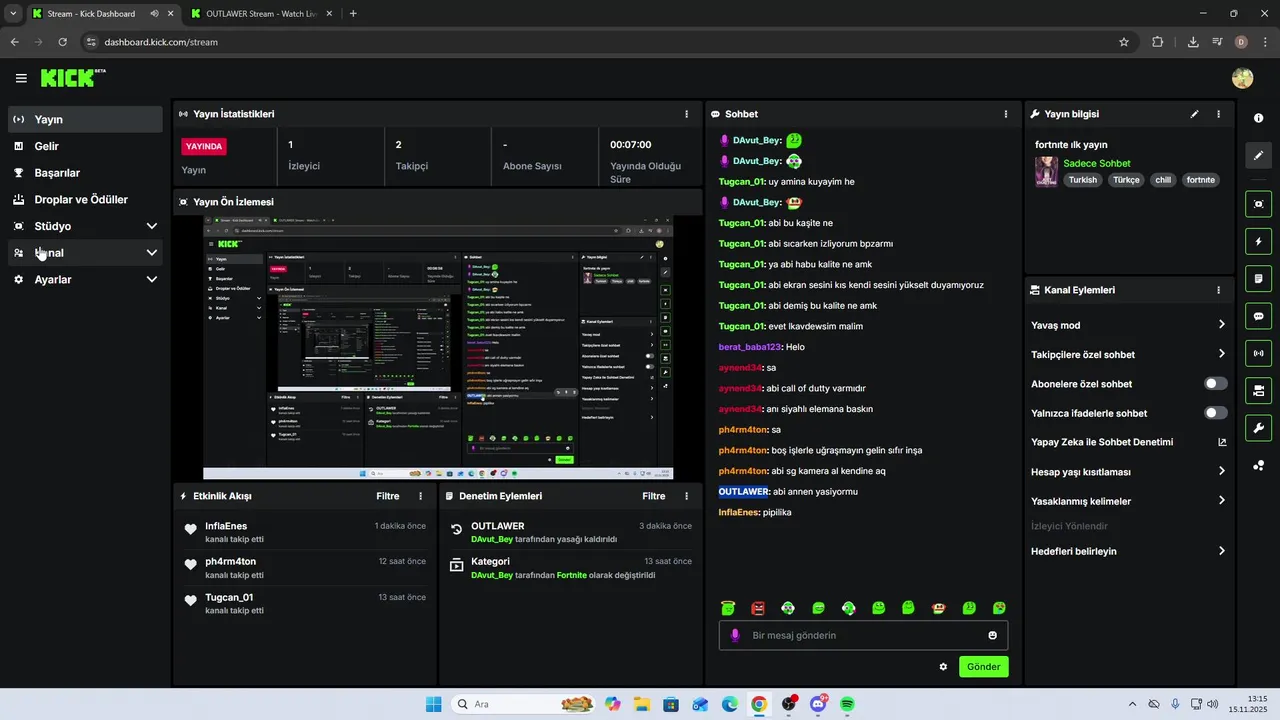
Task: Click the lightning bolt icon in right sidebar
Action: click(1258, 241)
